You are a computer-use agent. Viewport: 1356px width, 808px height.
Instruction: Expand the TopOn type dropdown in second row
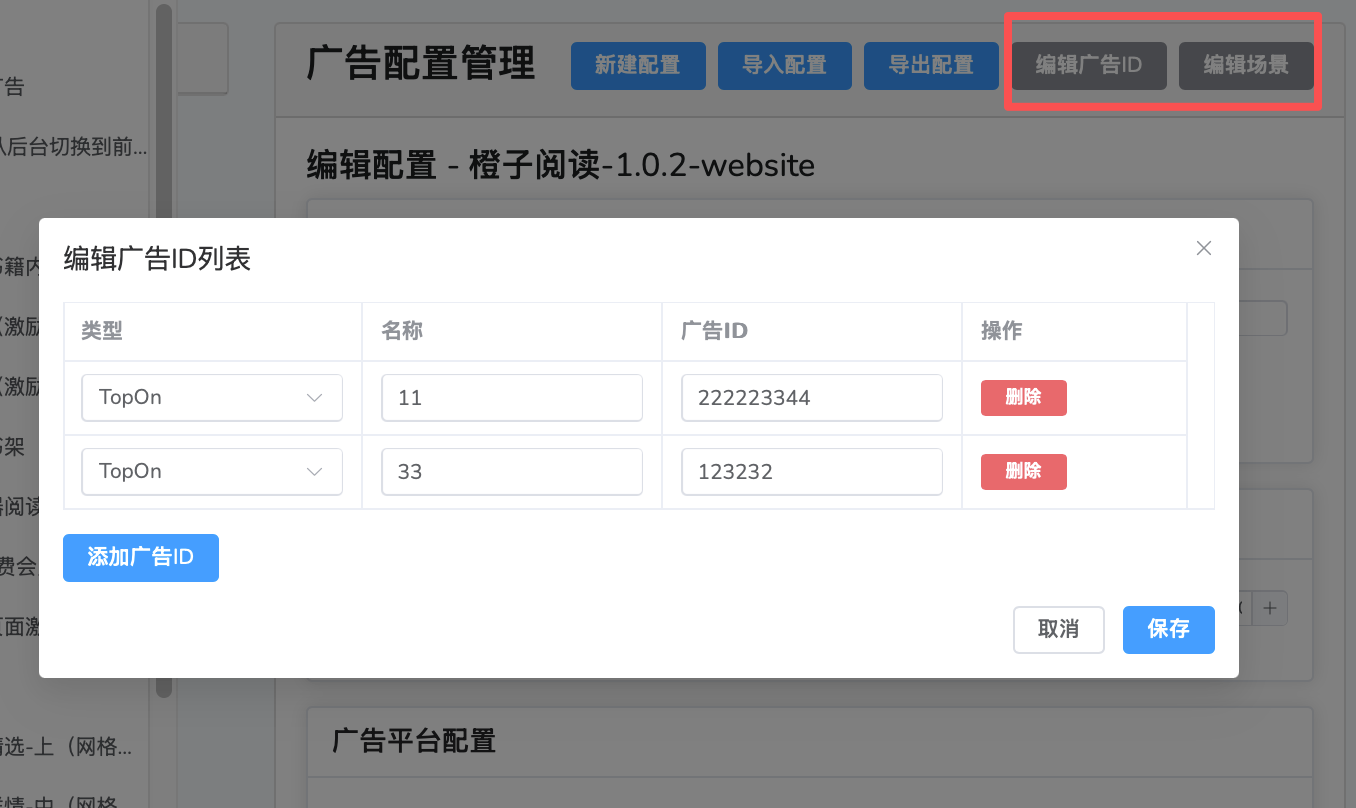(212, 472)
